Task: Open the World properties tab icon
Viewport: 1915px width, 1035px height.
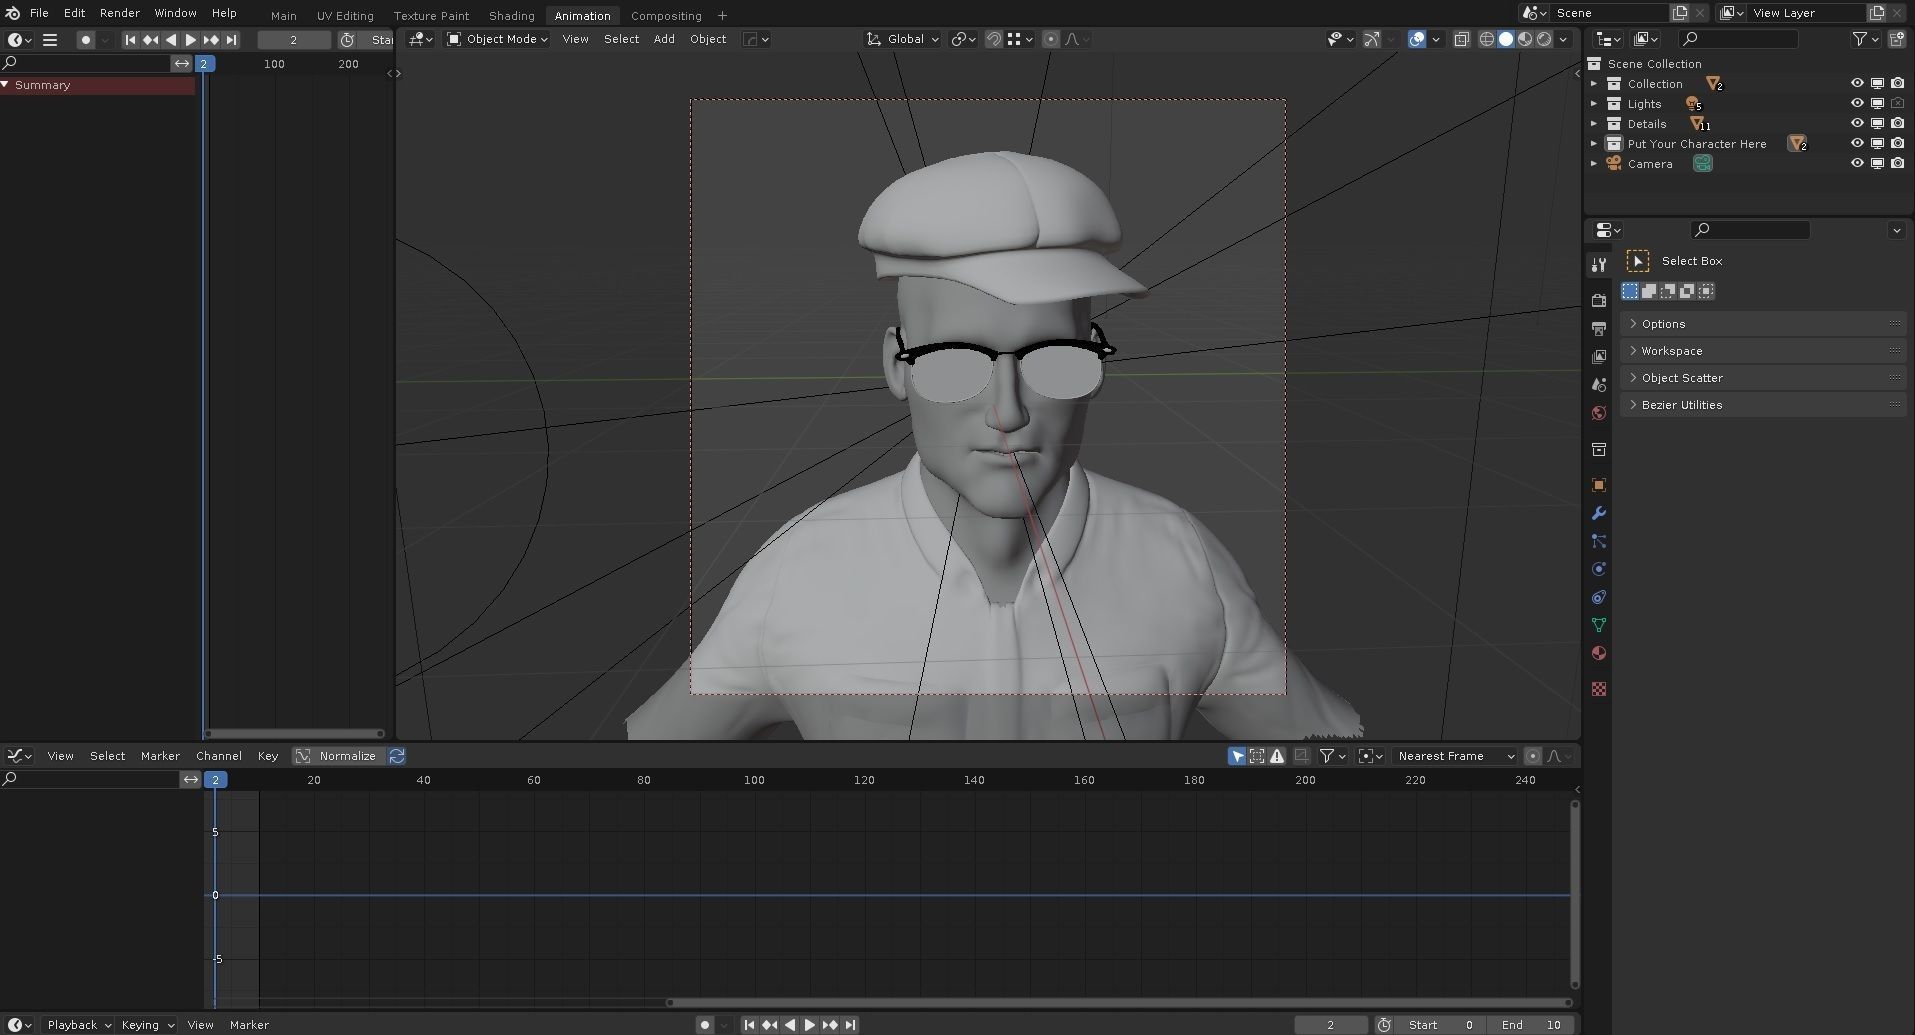Action: pos(1598,413)
